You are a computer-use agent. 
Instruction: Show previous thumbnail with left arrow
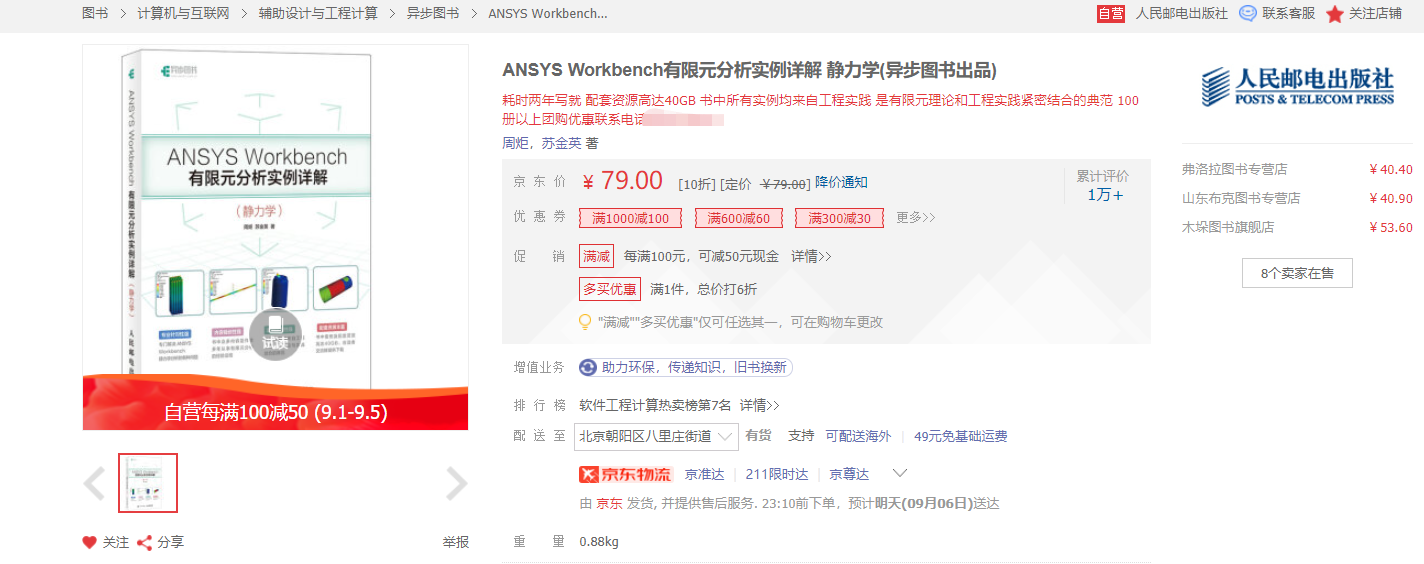point(94,484)
